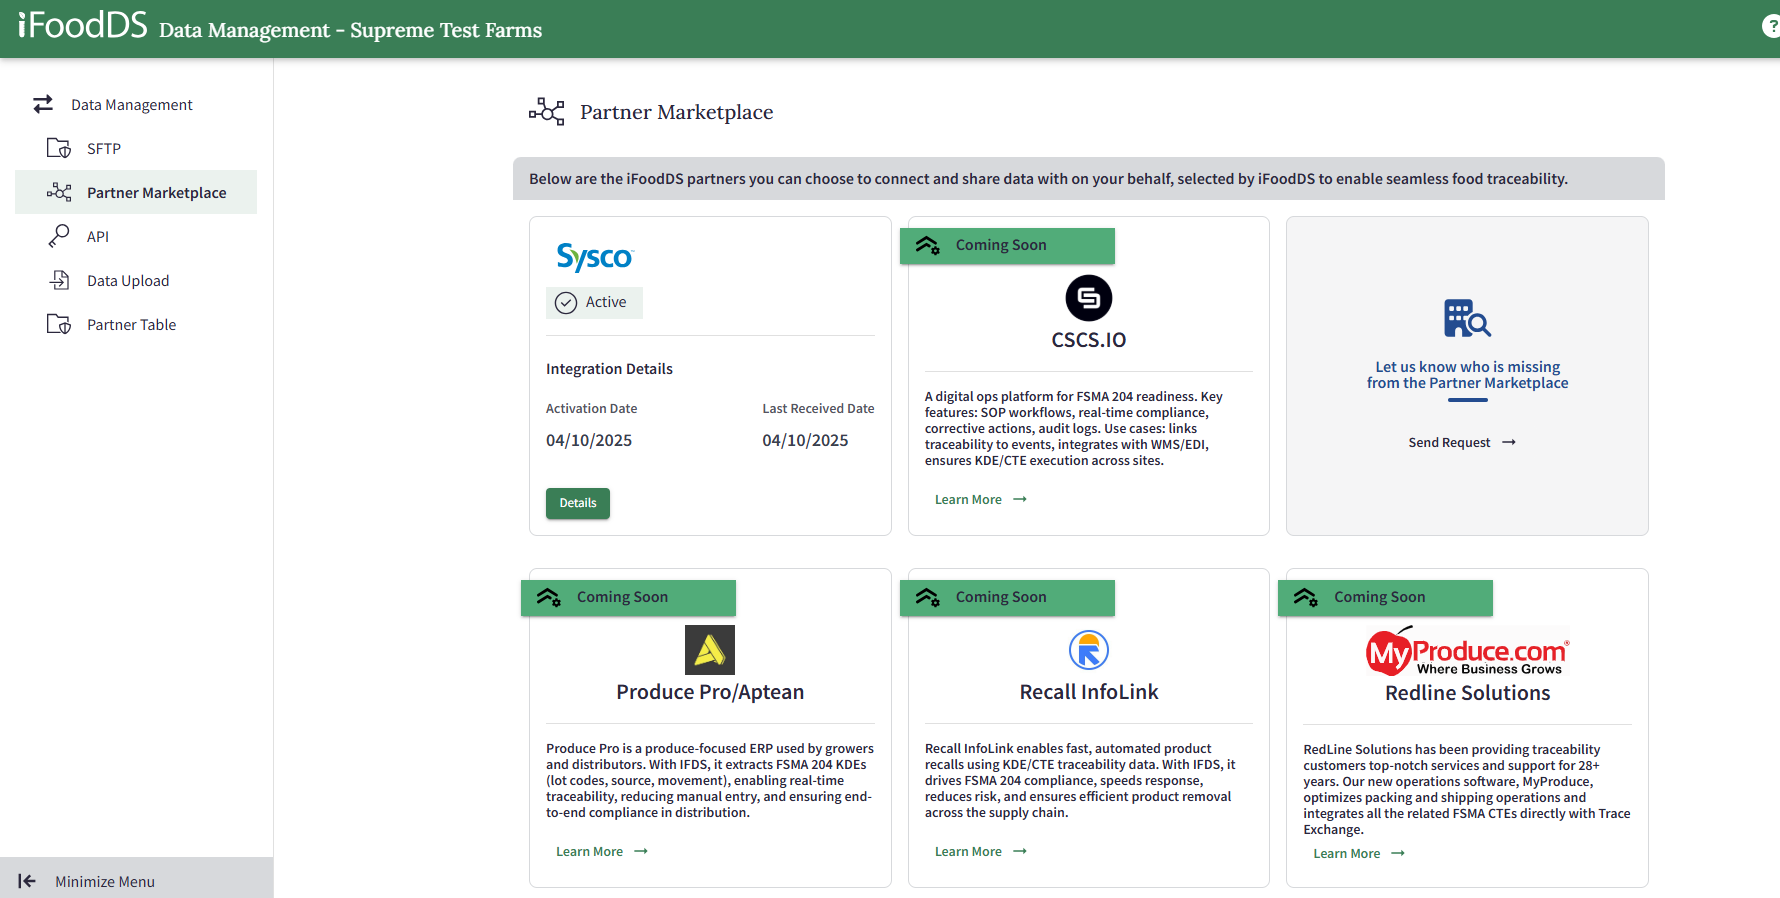This screenshot has width=1780, height=898.
Task: Click the Coming Soon badge icon on Redline Solutions card
Action: click(1306, 597)
